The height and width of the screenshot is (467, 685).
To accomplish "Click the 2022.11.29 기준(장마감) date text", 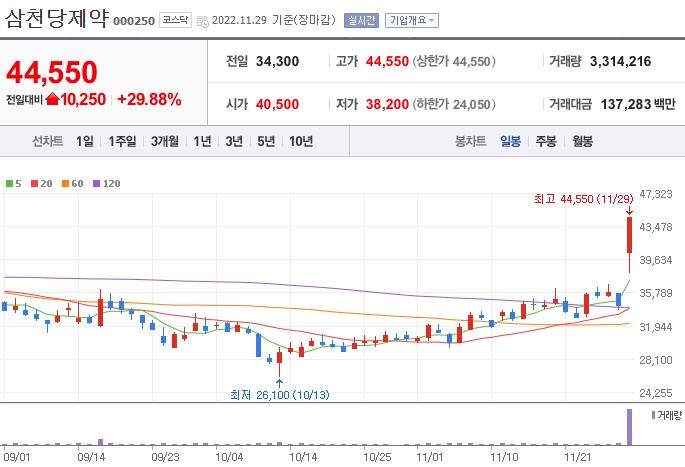I will point(274,20).
